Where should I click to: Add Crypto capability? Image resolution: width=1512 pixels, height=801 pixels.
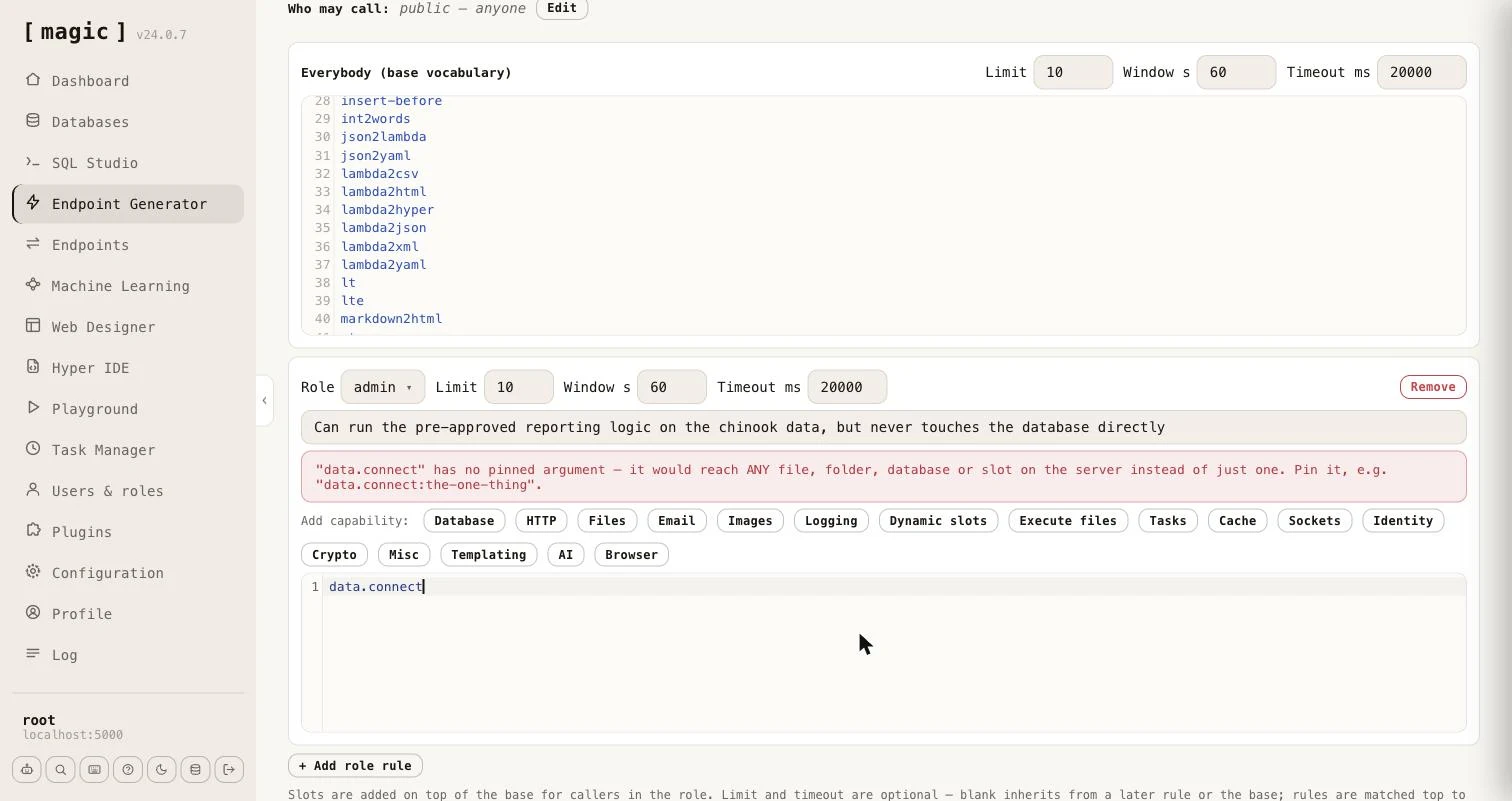[334, 555]
